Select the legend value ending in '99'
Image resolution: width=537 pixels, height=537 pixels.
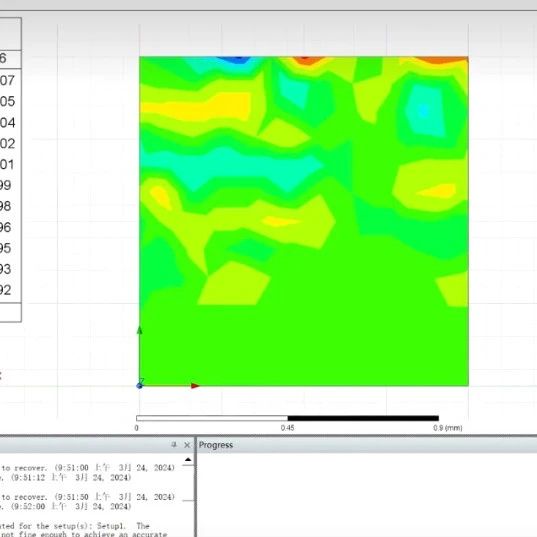6,185
